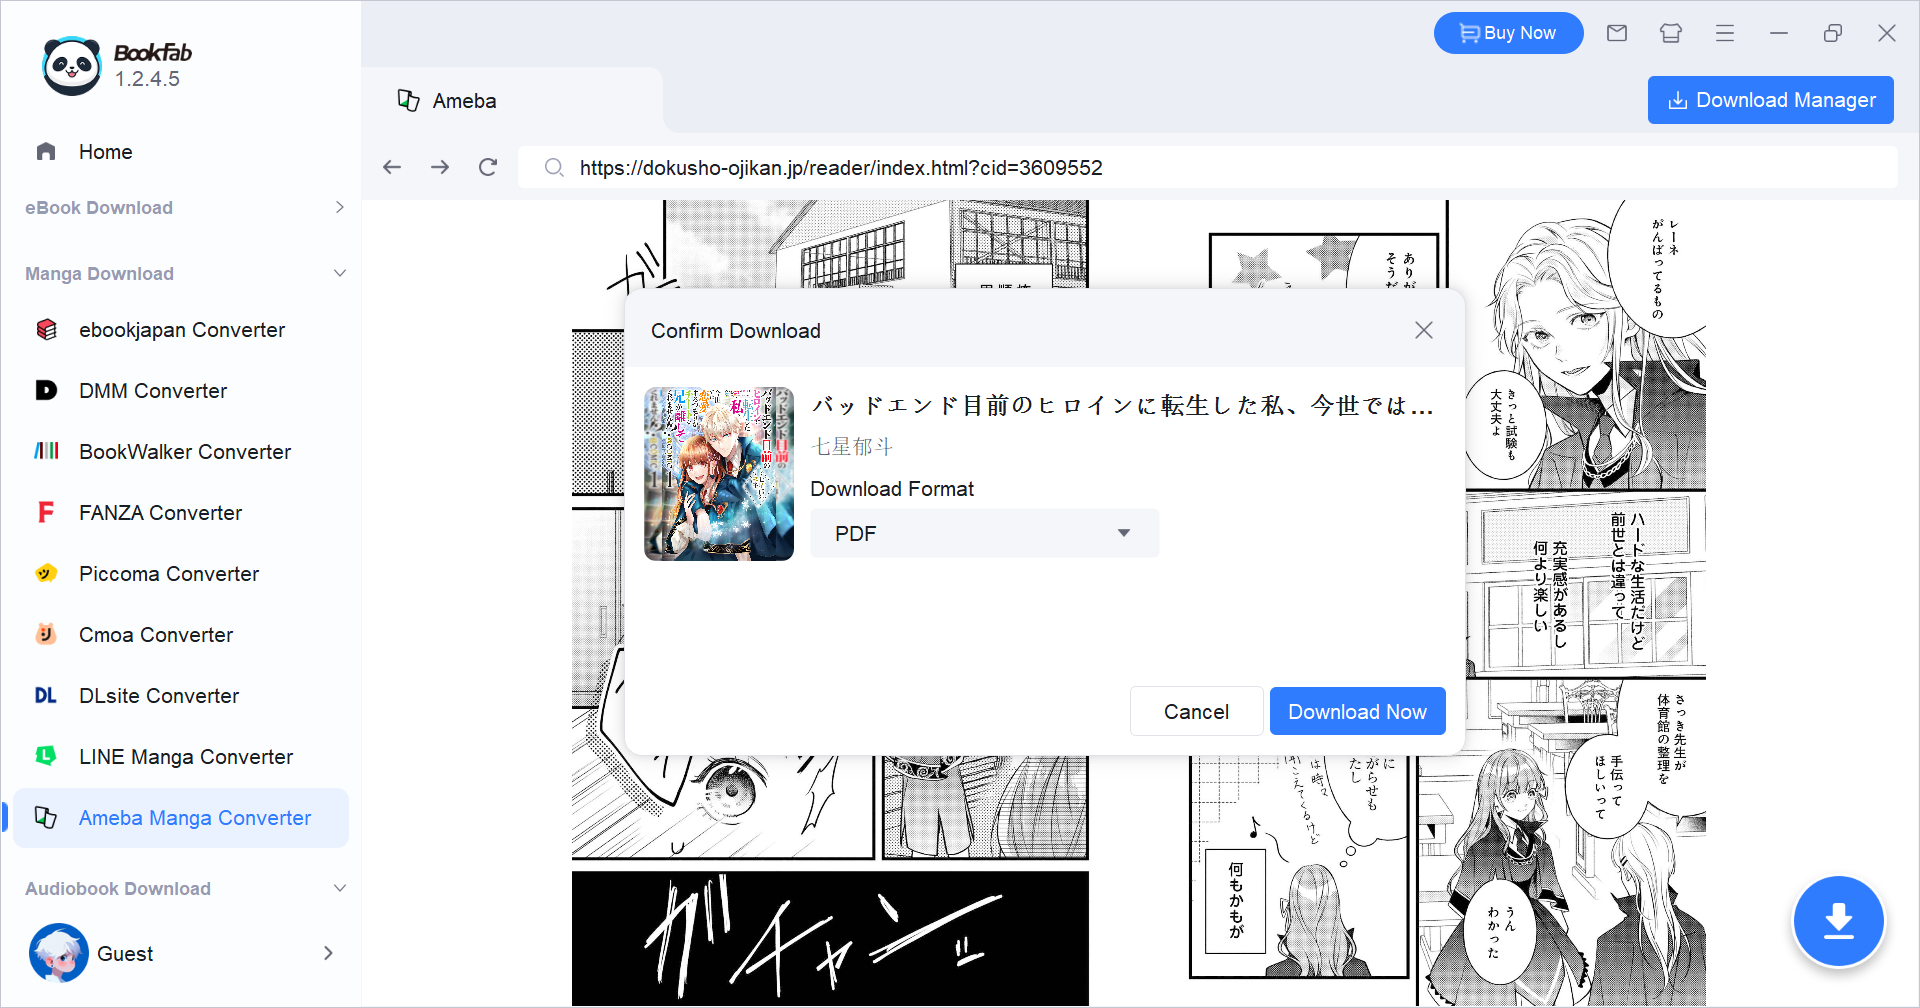
Task: Click version number 1.2.4.5
Action: click(x=147, y=79)
